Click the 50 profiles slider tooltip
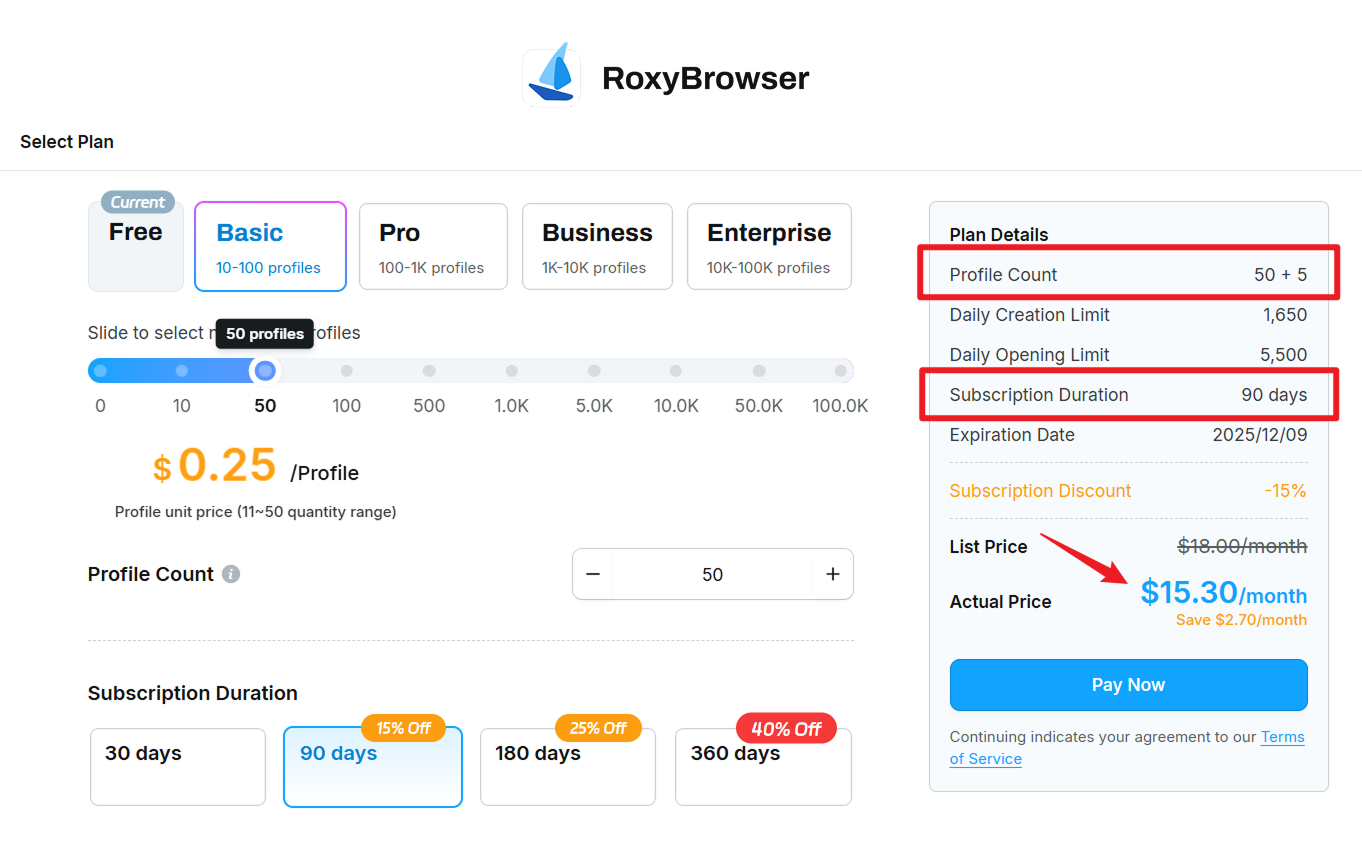The height and width of the screenshot is (846, 1362). [x=264, y=333]
